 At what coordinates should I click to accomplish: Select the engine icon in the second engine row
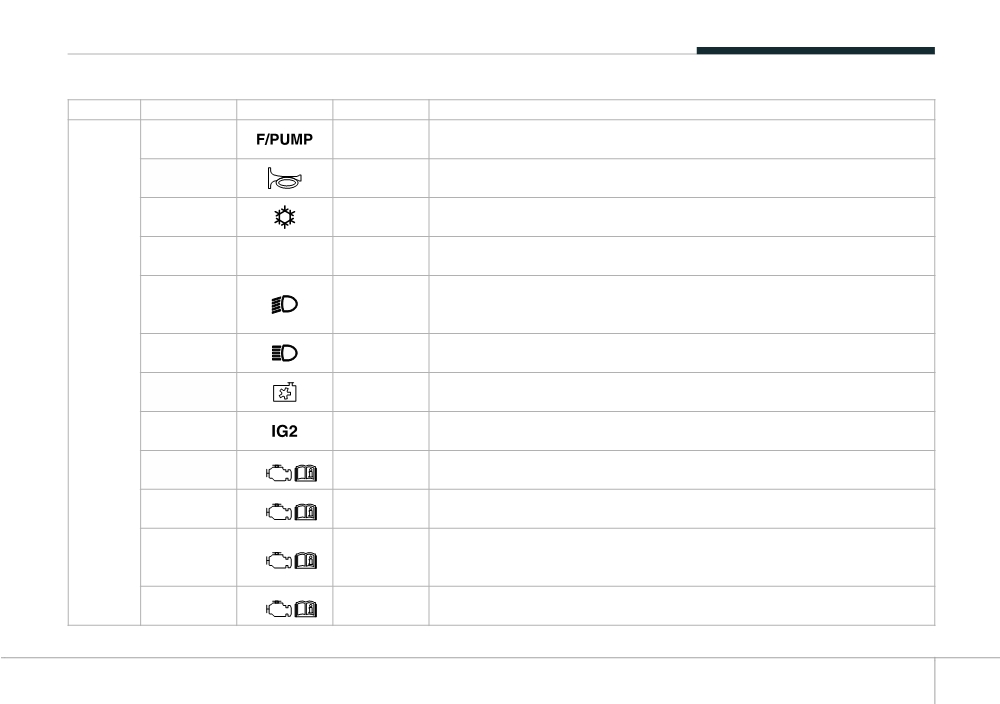point(279,512)
